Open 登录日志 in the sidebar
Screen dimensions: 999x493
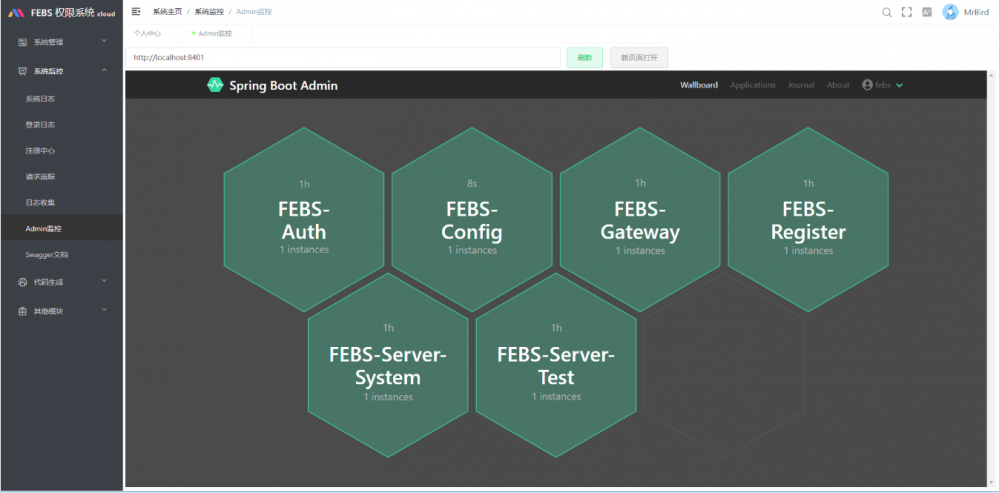coord(61,125)
